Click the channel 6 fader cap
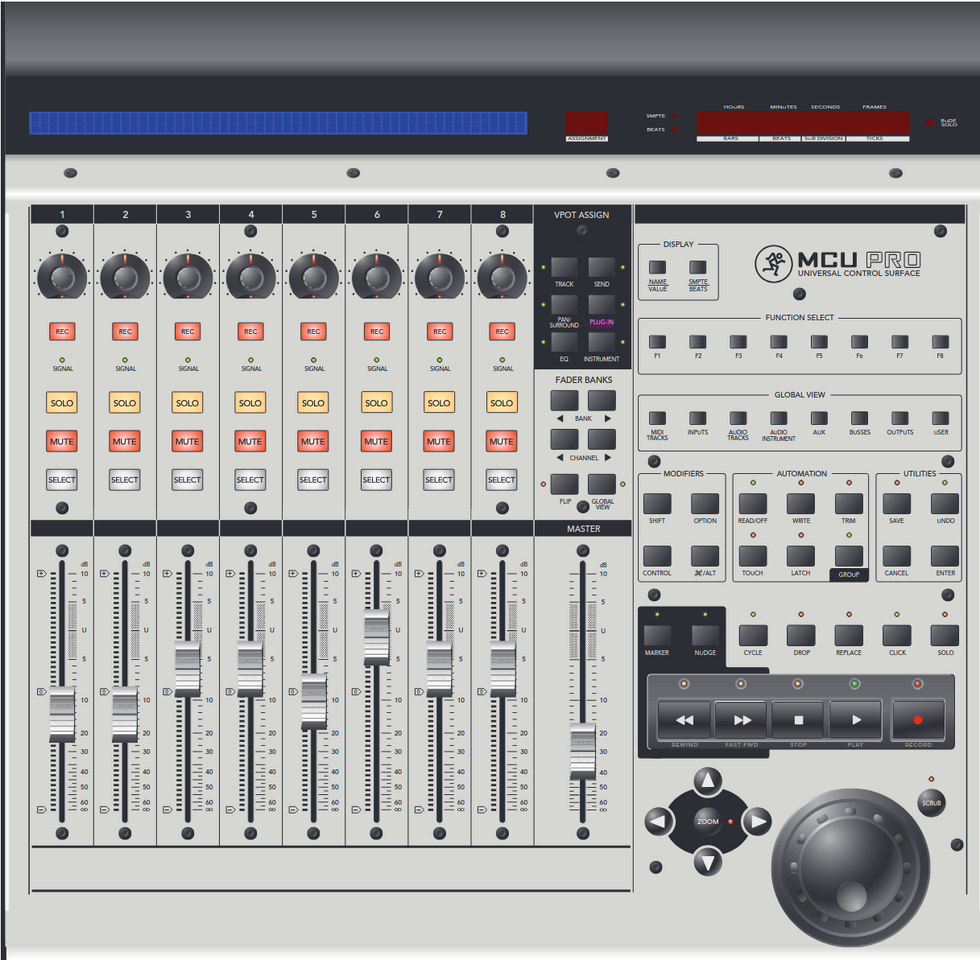The height and width of the screenshot is (960, 980). coord(376,638)
